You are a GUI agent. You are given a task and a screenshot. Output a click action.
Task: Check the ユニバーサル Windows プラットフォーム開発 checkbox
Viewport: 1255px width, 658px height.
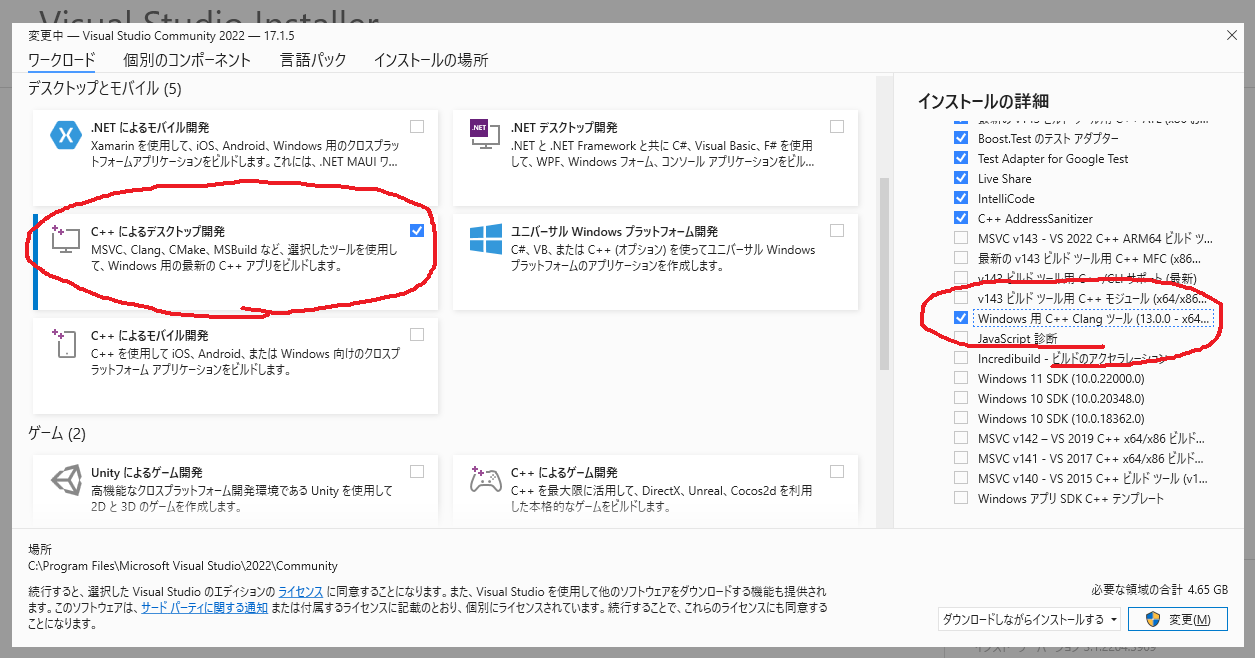(837, 230)
